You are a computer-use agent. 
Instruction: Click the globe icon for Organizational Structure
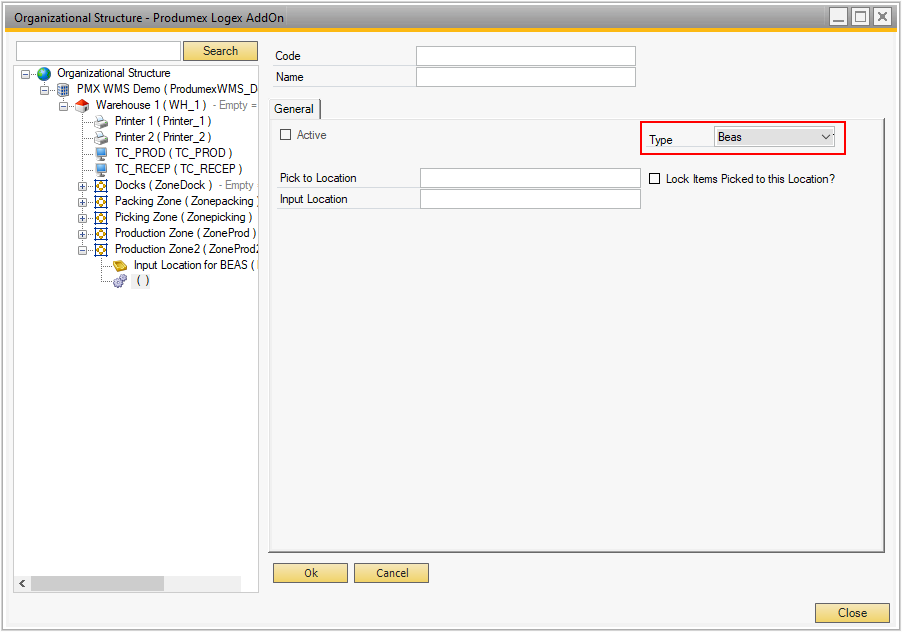coord(44,74)
